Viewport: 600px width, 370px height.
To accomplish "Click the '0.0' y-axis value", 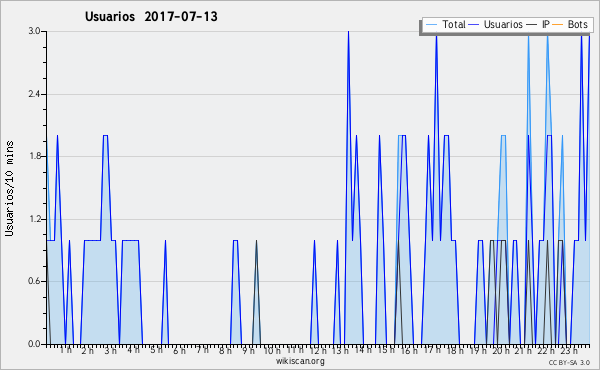I will point(34,344).
